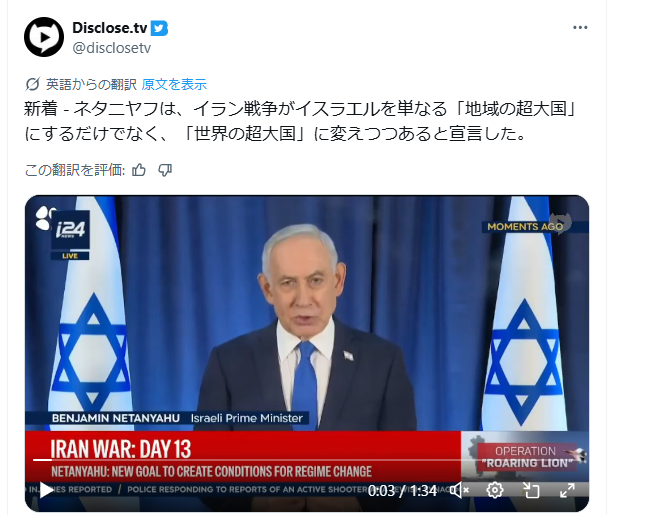Click the video timestamp 0:03 / 1:34
The image size is (651, 515).
(402, 491)
